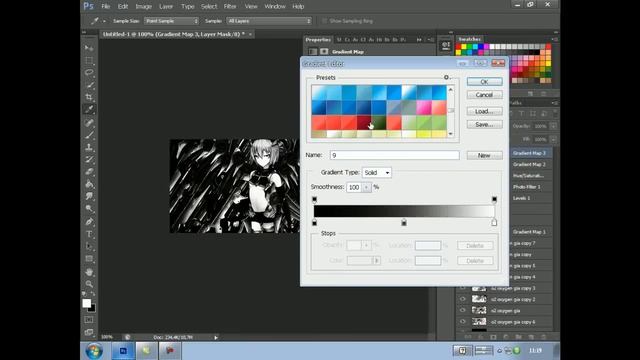The height and width of the screenshot is (360, 640).
Task: Click the foreground color swatch in toolbox
Action: 87,303
